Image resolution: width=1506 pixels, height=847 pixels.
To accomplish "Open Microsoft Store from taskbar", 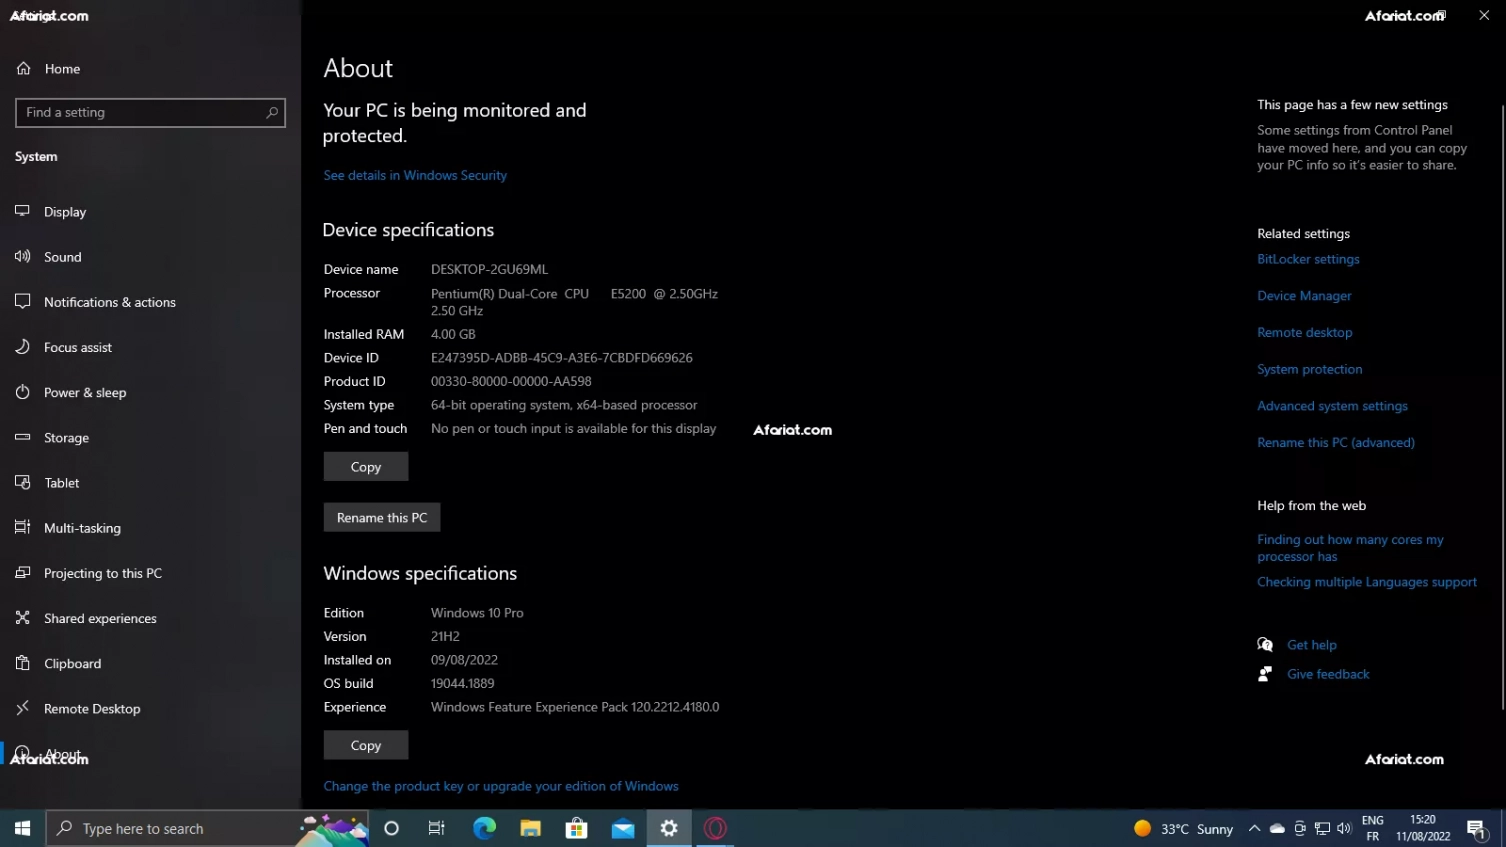I will [576, 828].
